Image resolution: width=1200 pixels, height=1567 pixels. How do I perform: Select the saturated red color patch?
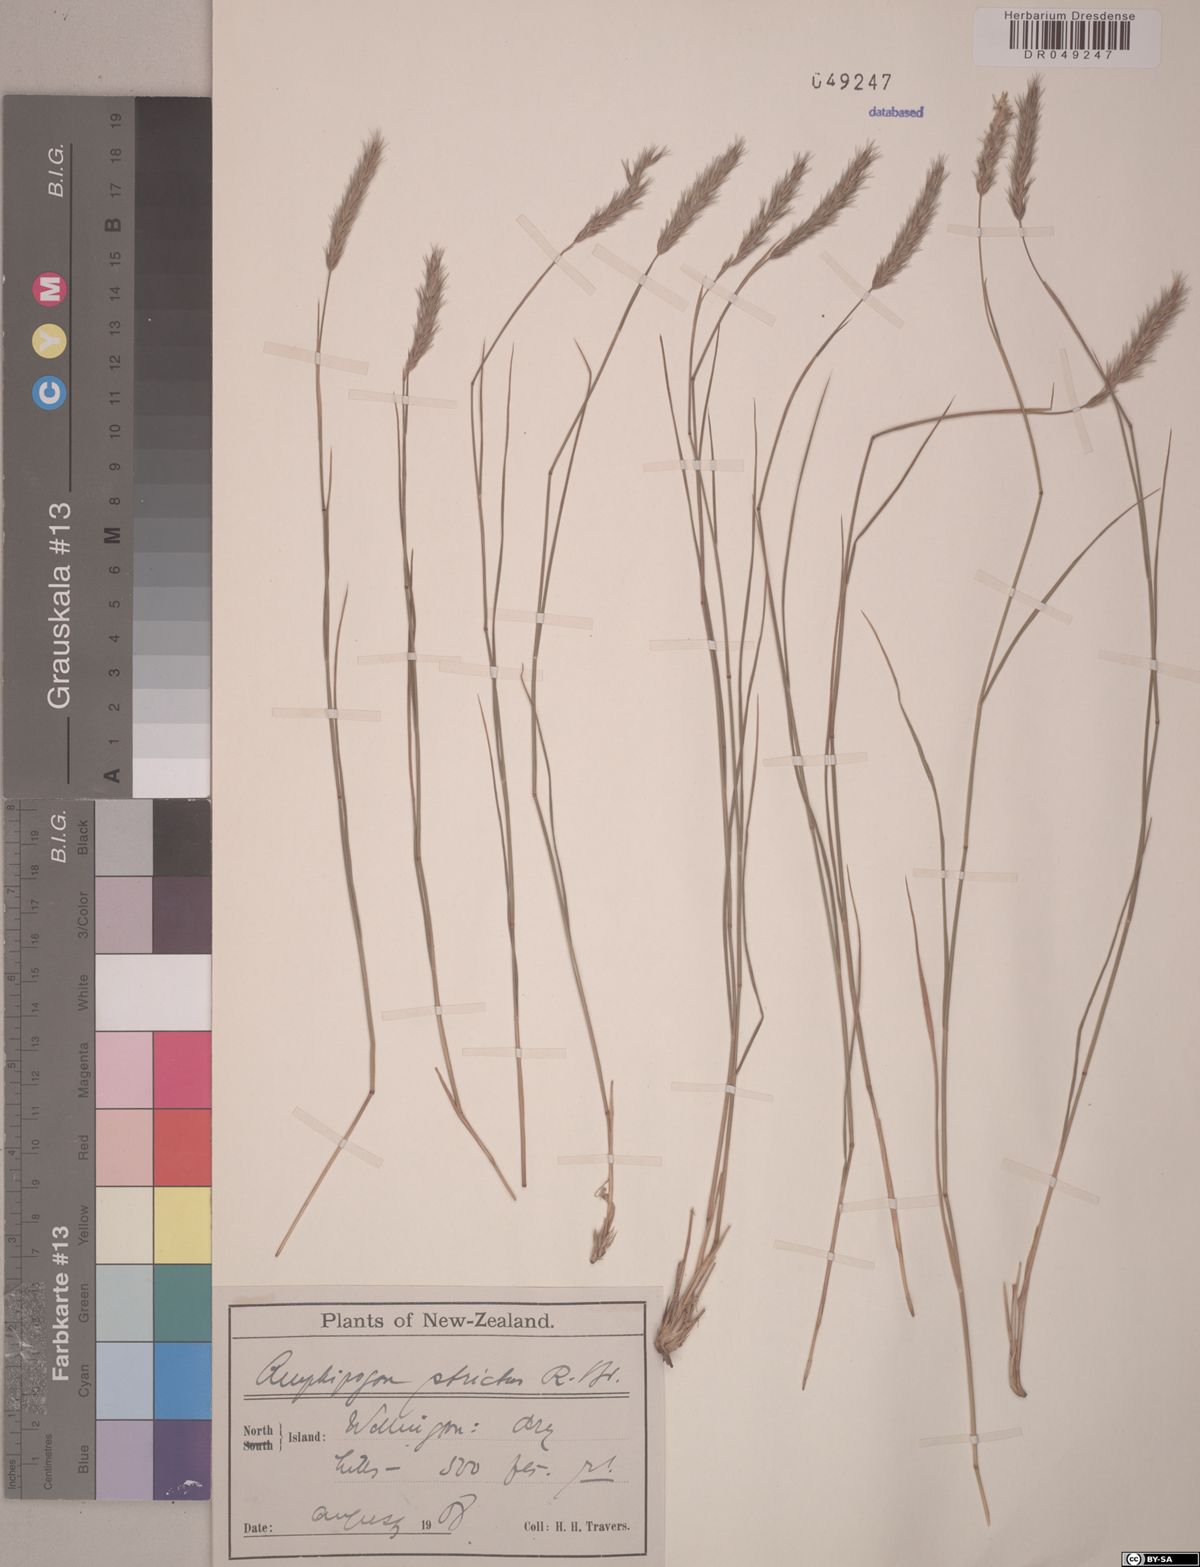pyautogui.click(x=182, y=1147)
